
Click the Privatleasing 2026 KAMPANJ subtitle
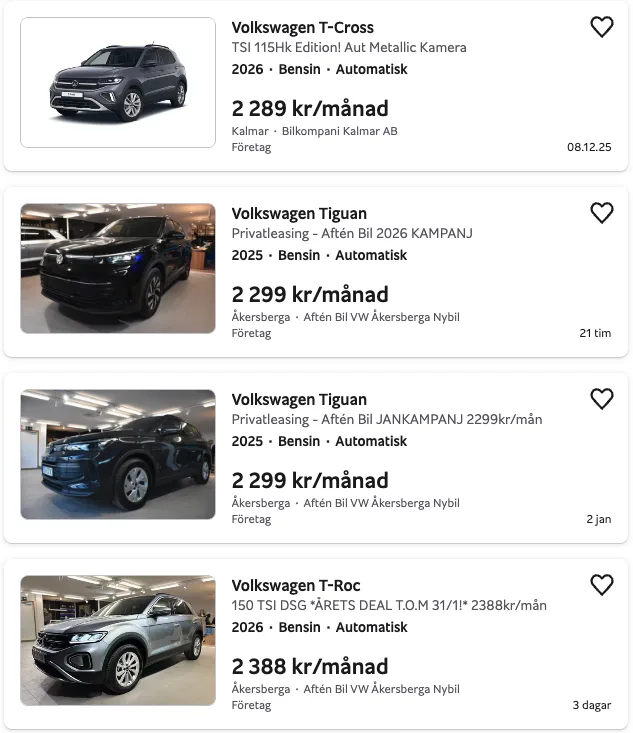tap(352, 234)
